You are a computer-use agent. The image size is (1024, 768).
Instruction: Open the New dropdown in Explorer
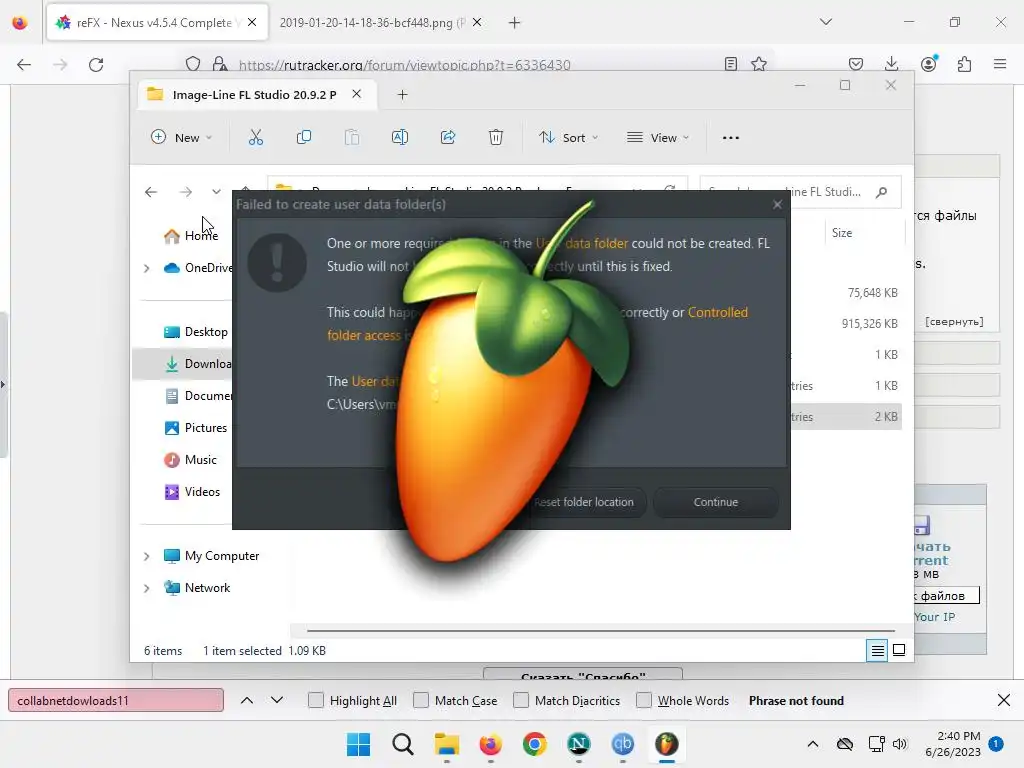(182, 138)
